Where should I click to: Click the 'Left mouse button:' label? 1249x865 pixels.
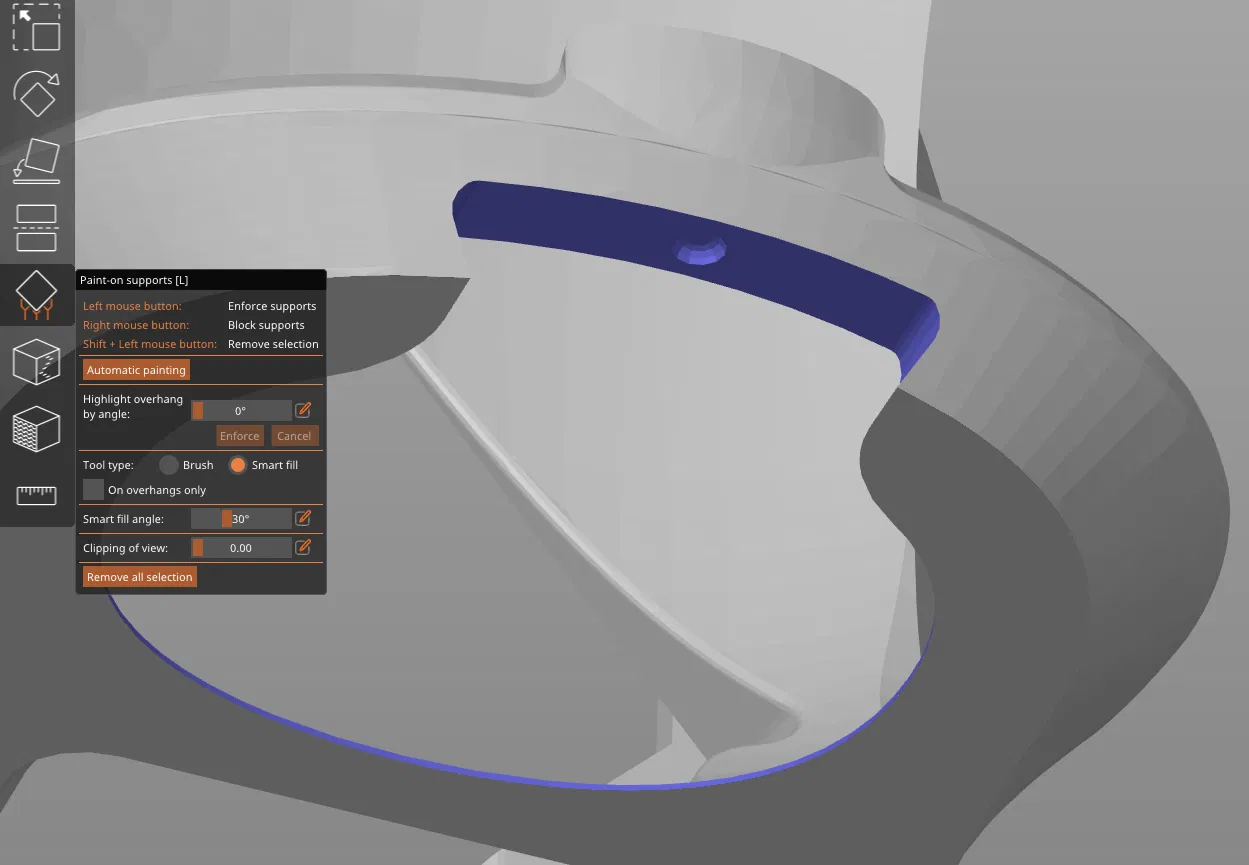(132, 306)
